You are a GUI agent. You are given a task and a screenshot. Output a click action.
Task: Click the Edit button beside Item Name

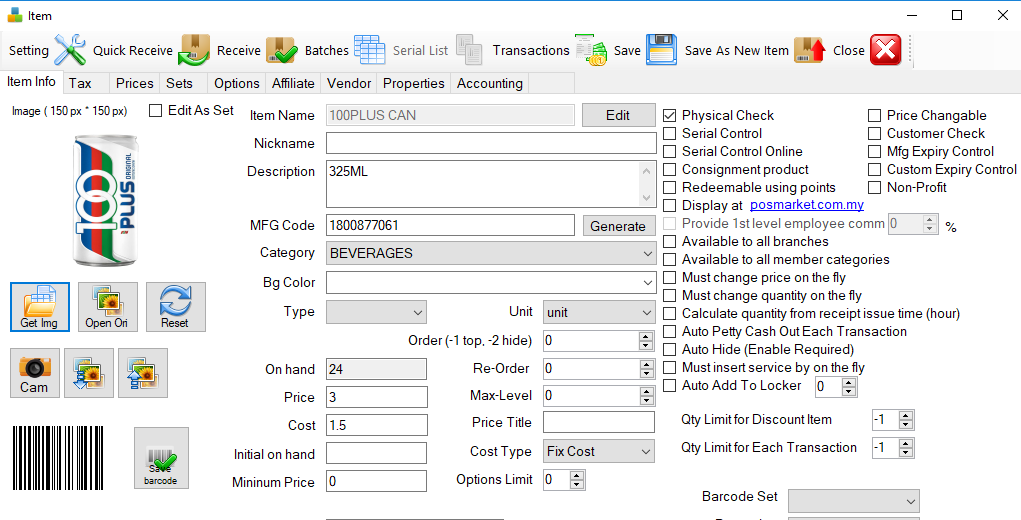[618, 115]
